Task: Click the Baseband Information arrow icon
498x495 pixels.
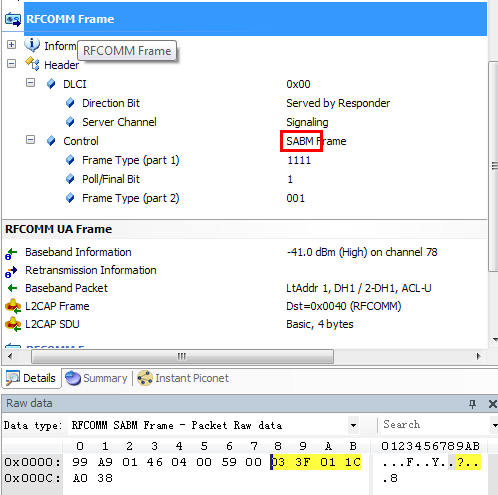Action: 11,253
